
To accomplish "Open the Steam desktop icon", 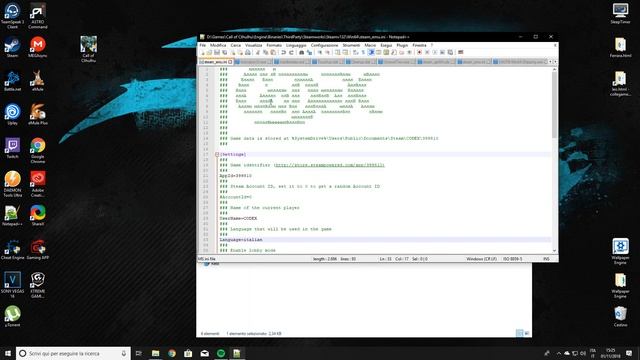I will (12, 47).
